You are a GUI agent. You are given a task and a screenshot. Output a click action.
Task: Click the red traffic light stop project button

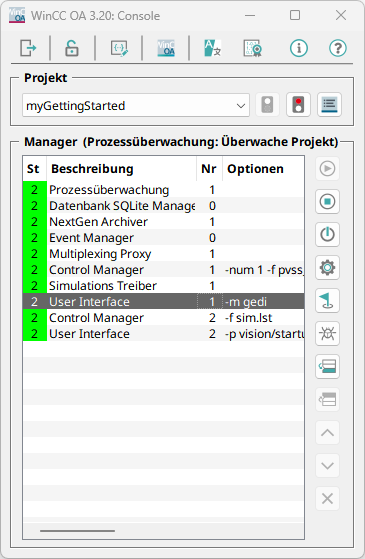point(298,105)
